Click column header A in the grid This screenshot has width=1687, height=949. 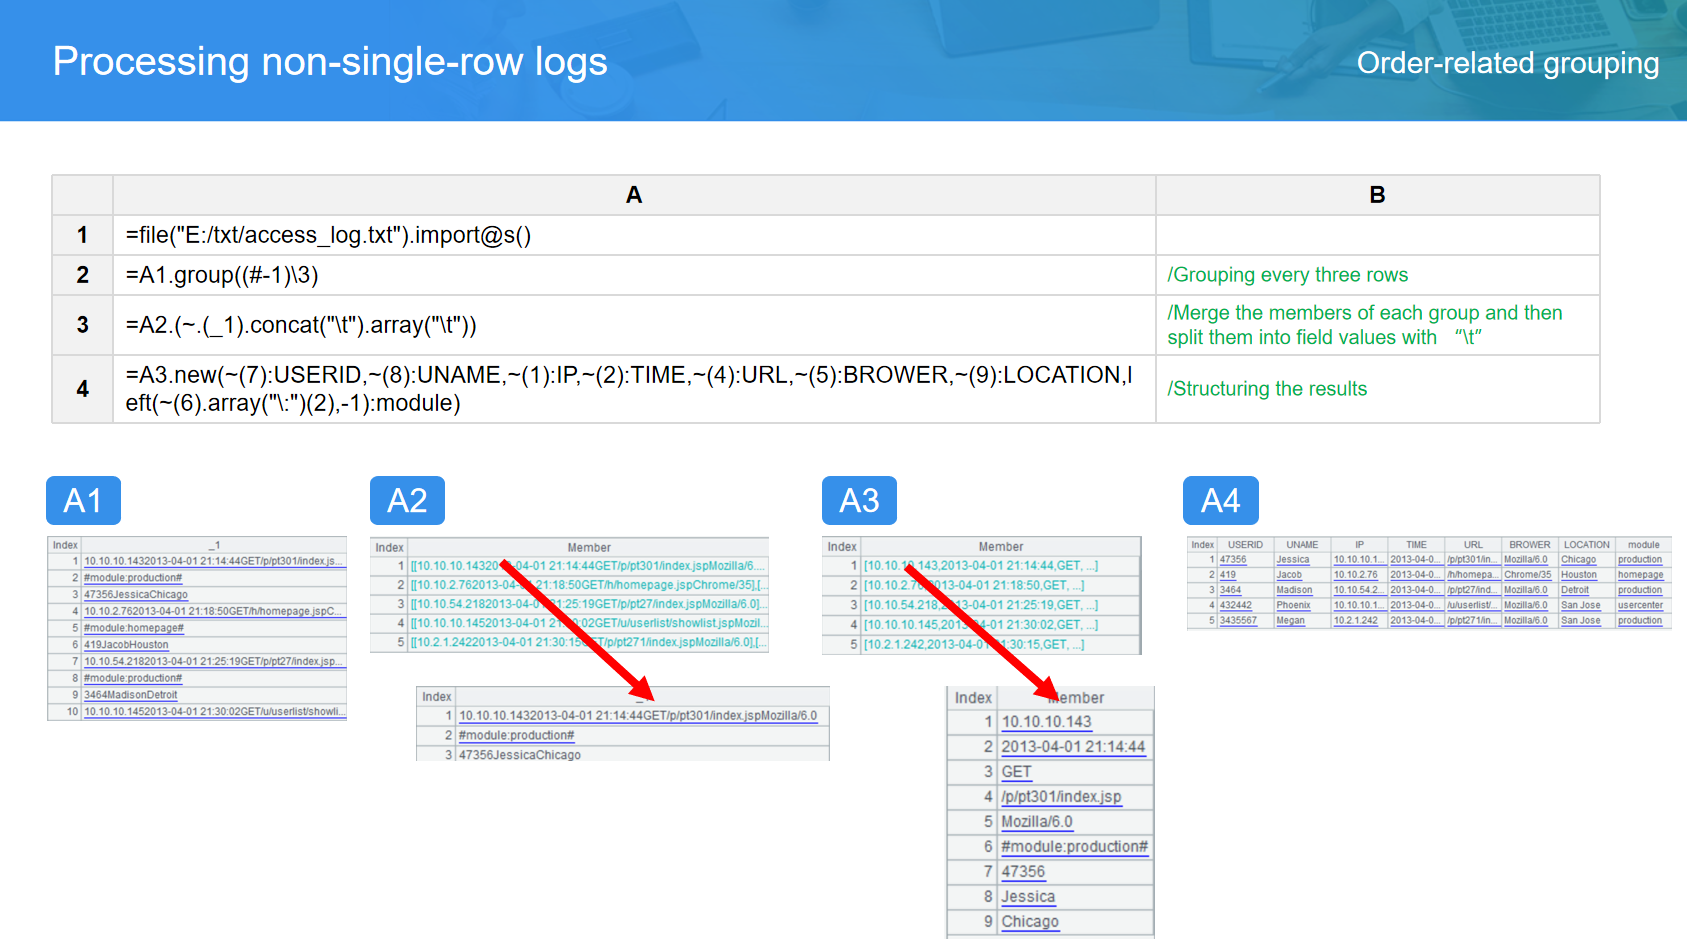tap(633, 195)
